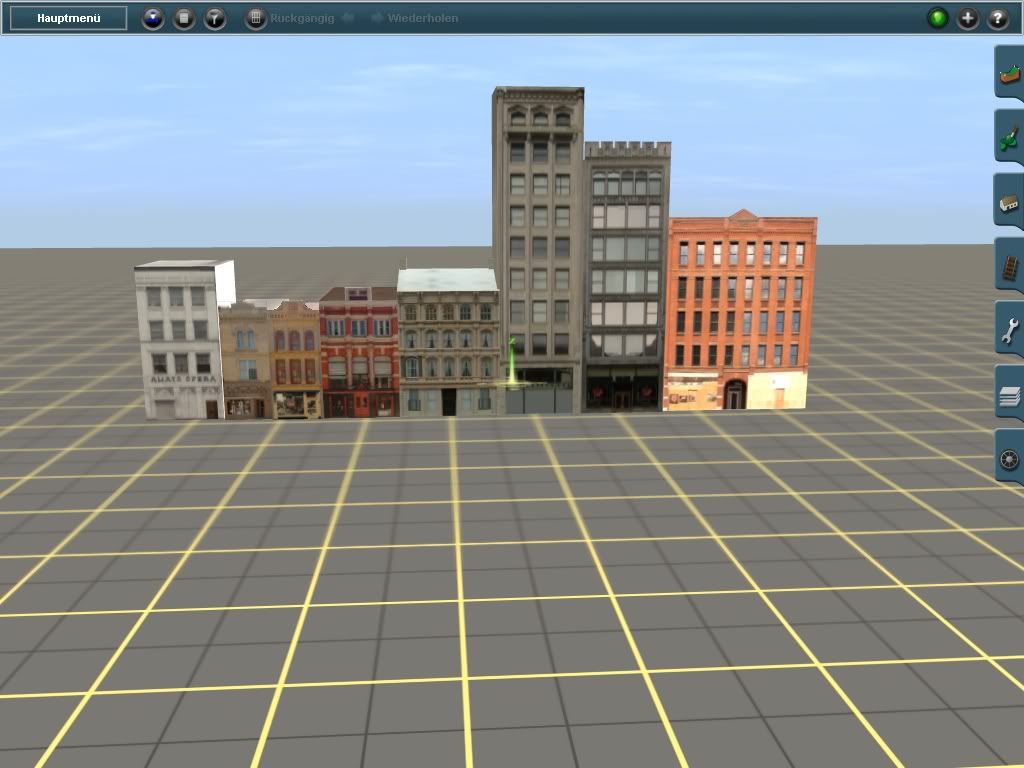The width and height of the screenshot is (1024, 768).
Task: Select the white Opera building
Action: point(180,340)
